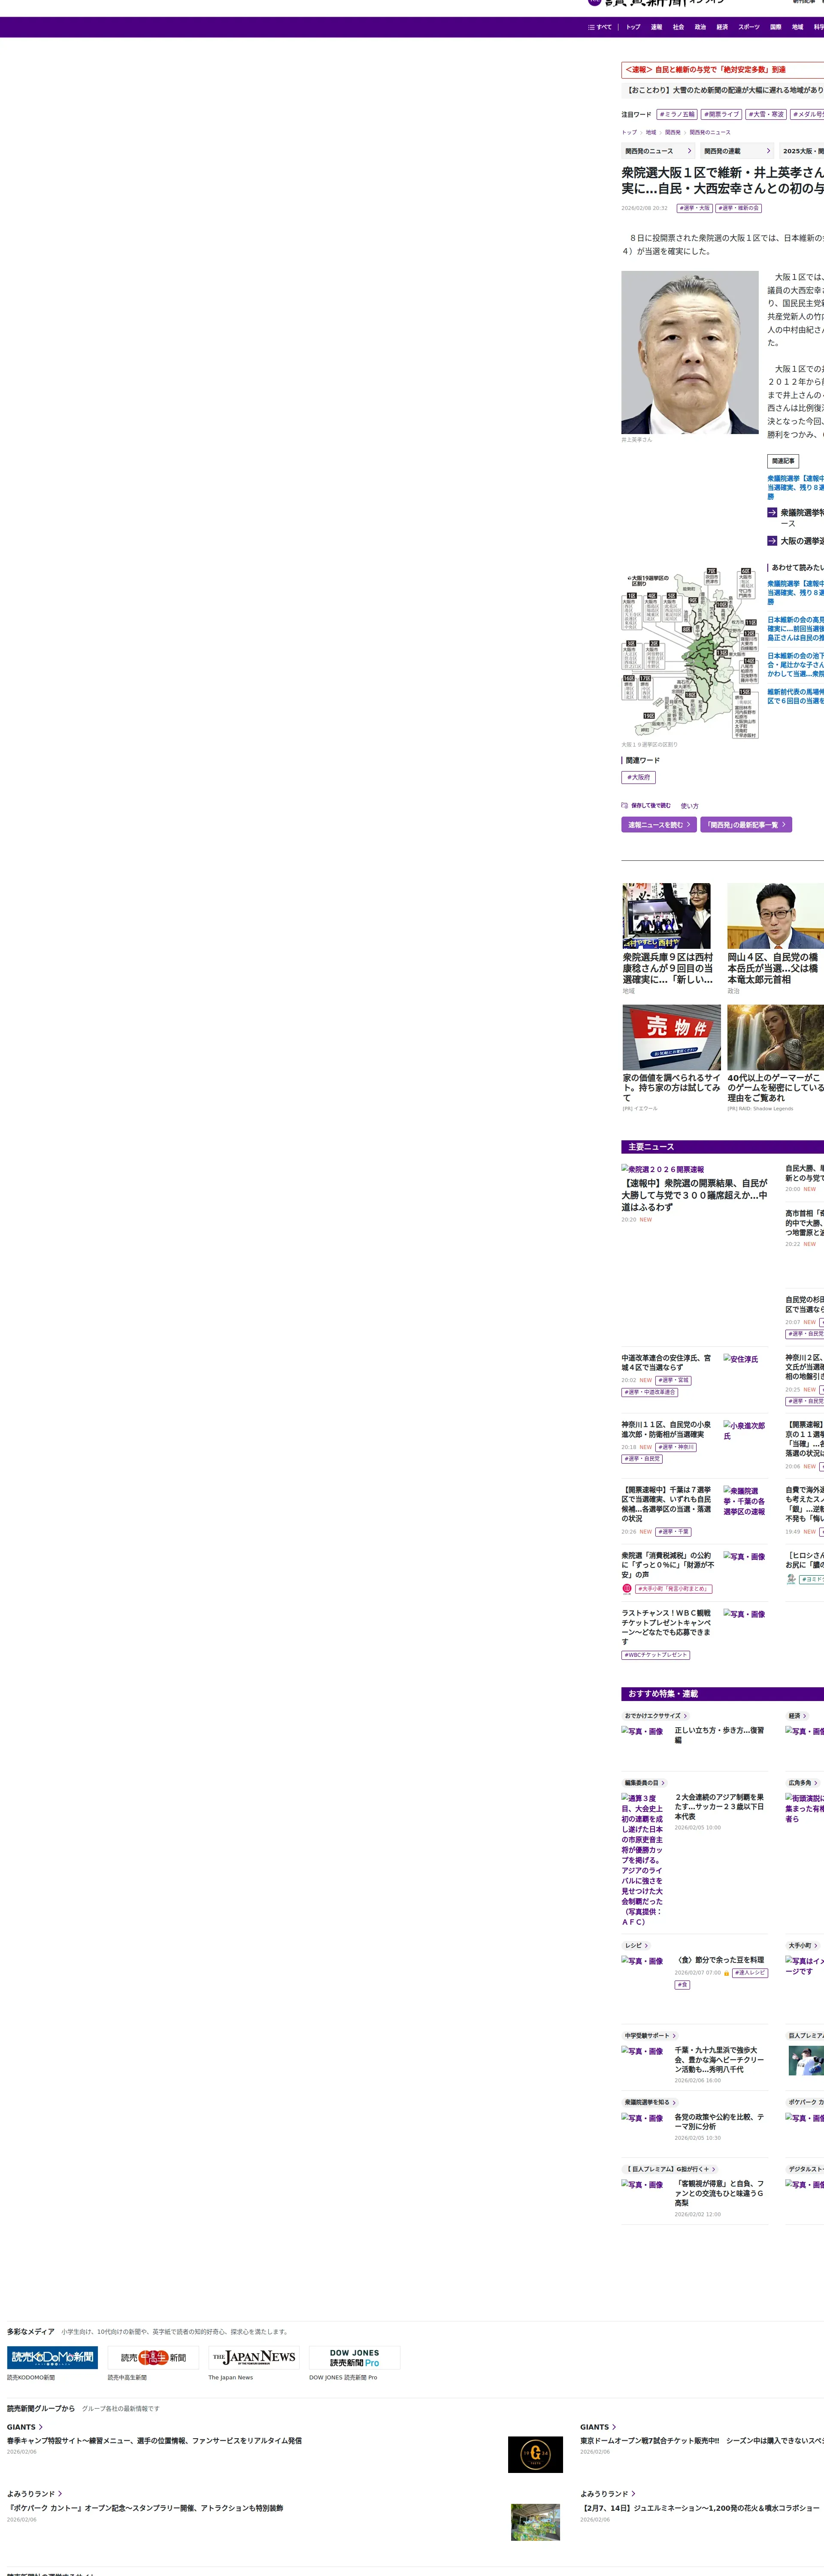The width and height of the screenshot is (824, 2576).
Task: Select 政治 in the navigation bar
Action: [x=700, y=27]
